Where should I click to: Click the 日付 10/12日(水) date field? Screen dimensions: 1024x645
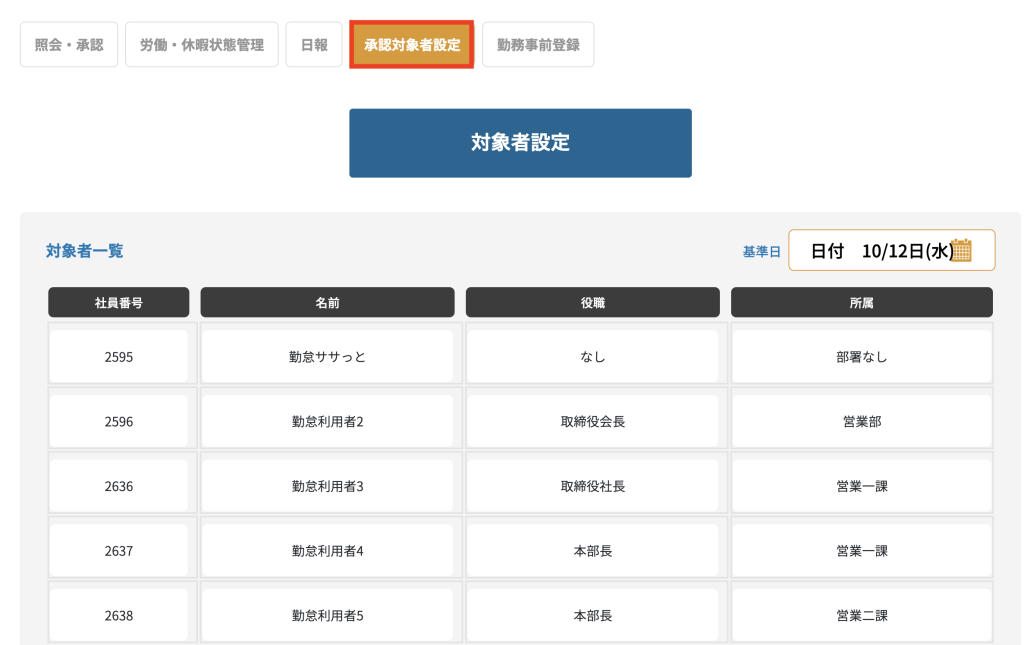tap(891, 250)
